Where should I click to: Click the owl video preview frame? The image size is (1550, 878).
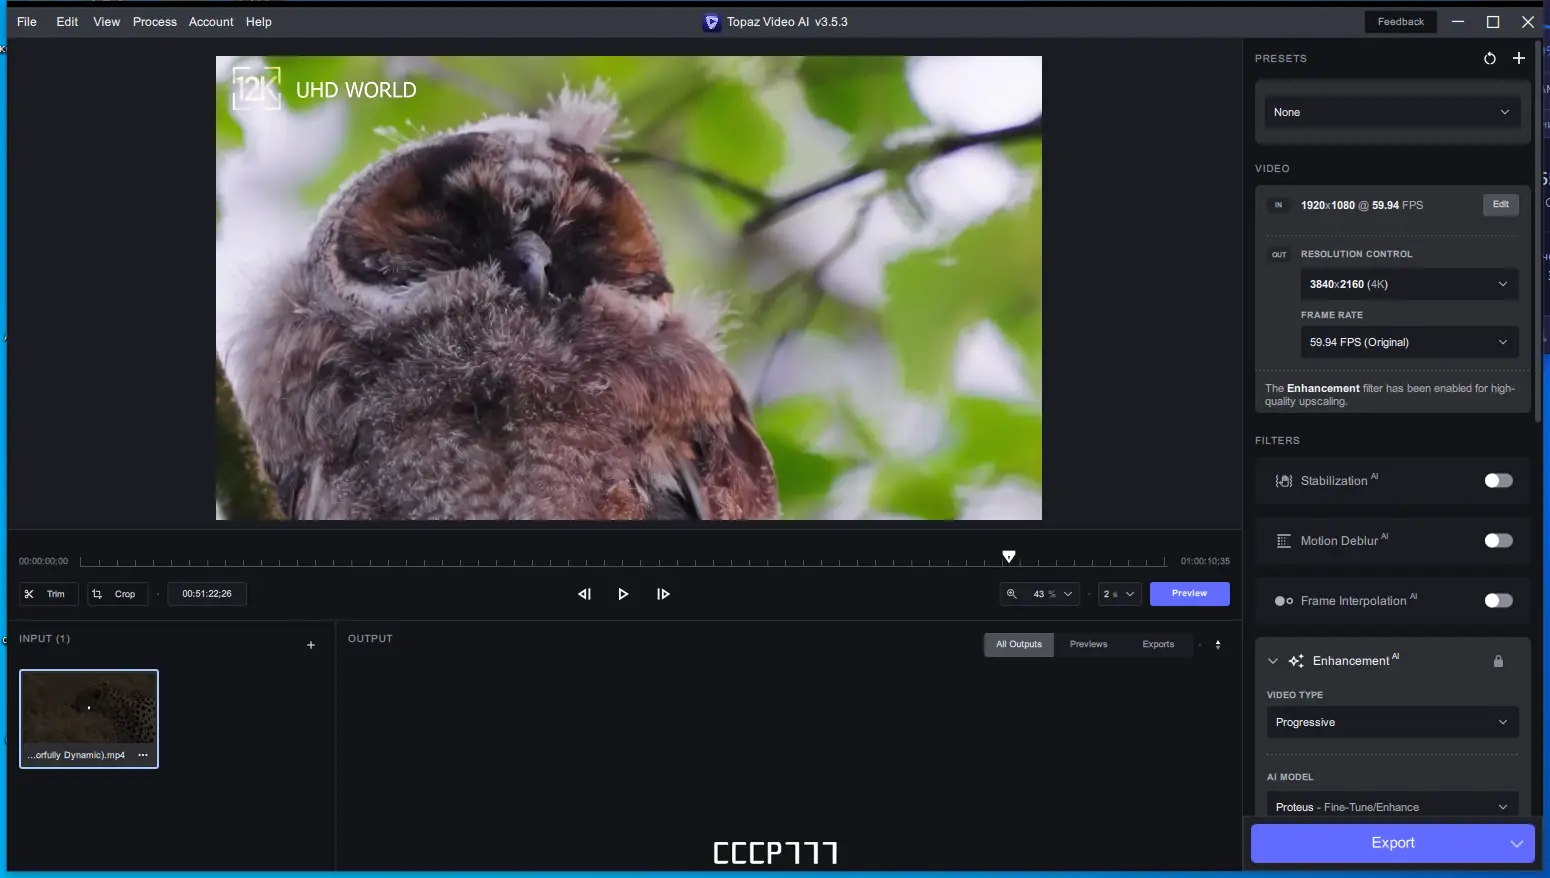click(629, 288)
